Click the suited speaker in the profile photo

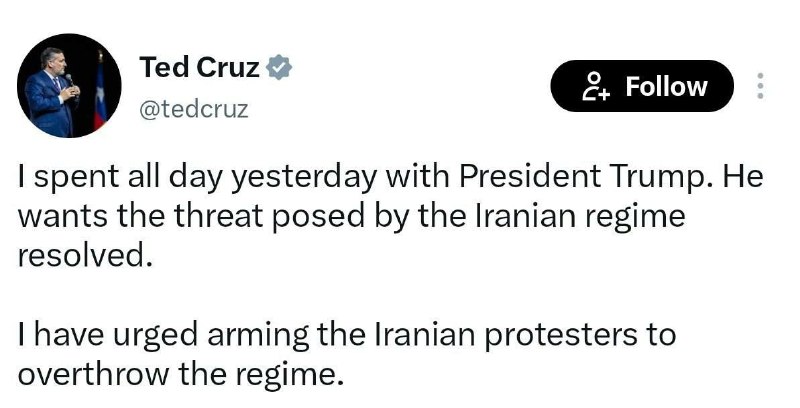click(53, 92)
